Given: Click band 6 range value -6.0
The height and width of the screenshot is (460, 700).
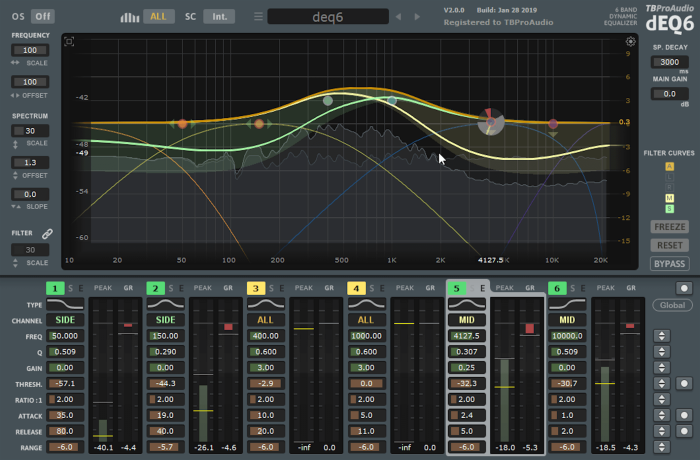Looking at the screenshot, I should tap(567, 447).
